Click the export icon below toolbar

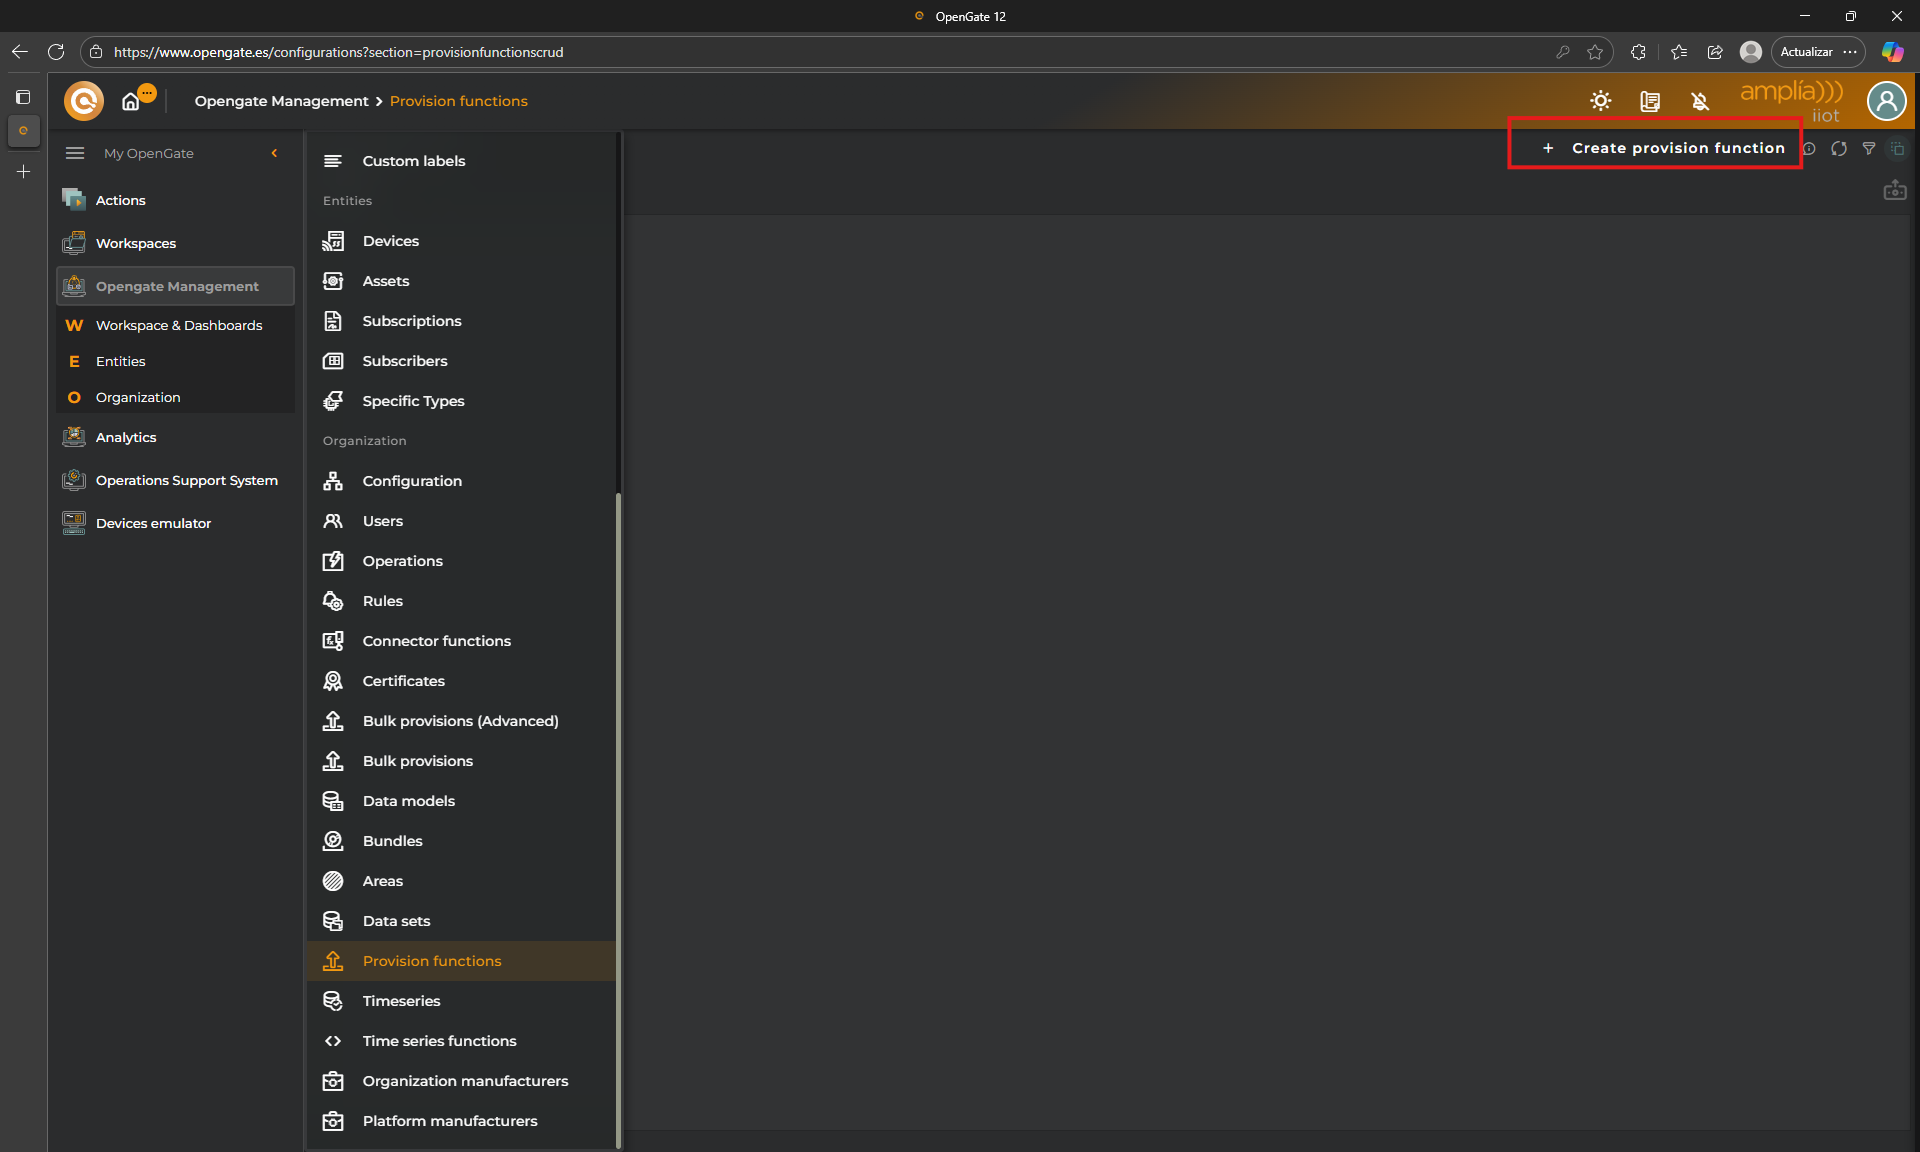click(x=1894, y=190)
